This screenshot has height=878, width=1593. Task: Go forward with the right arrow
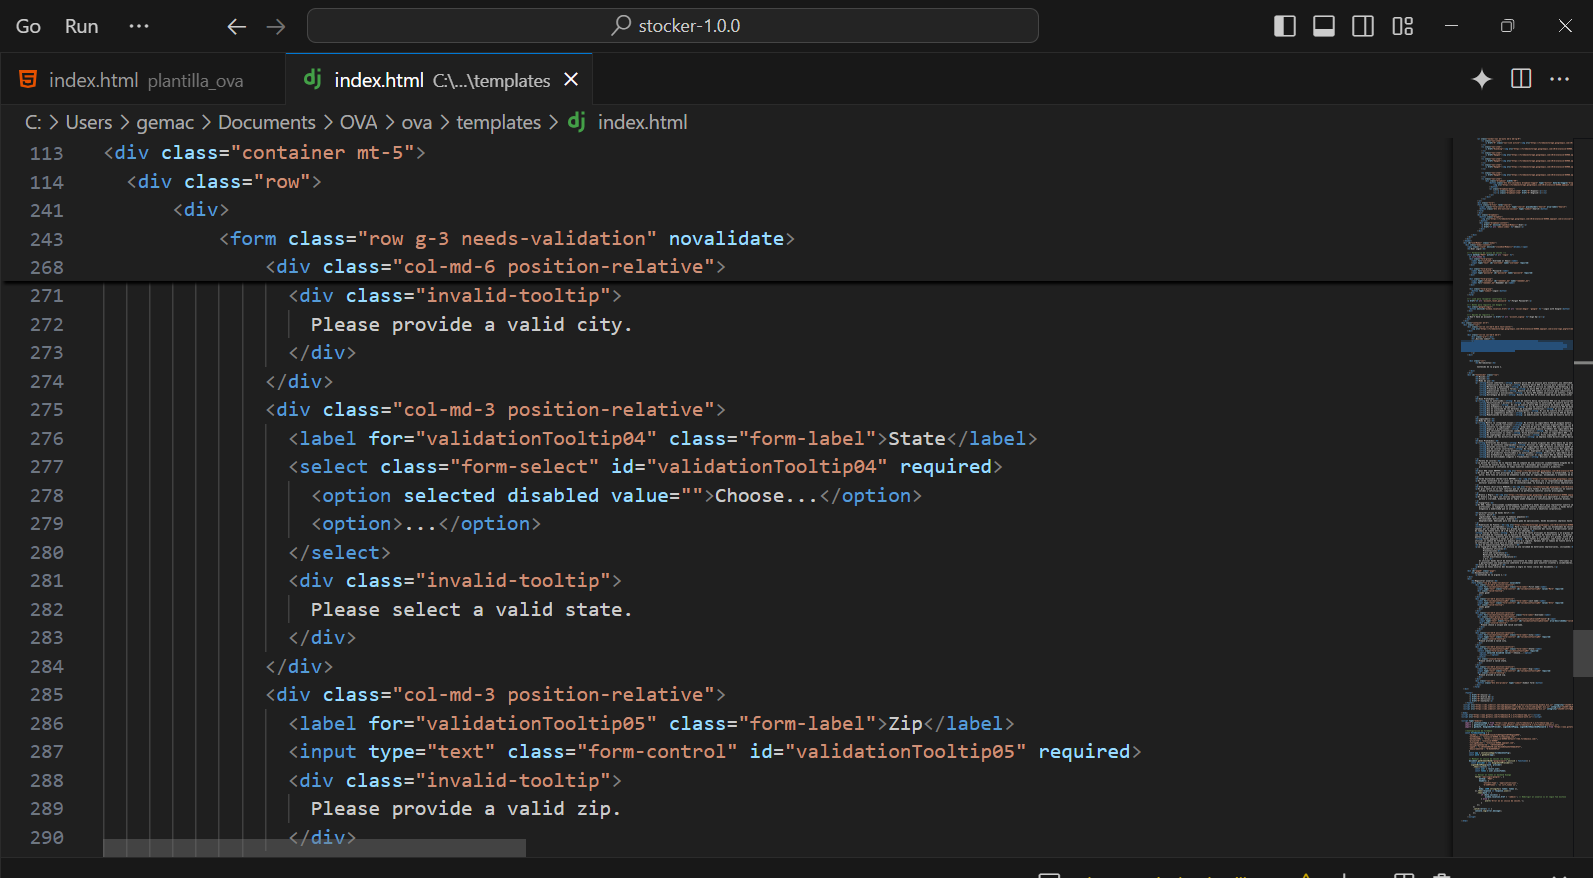coord(276,27)
